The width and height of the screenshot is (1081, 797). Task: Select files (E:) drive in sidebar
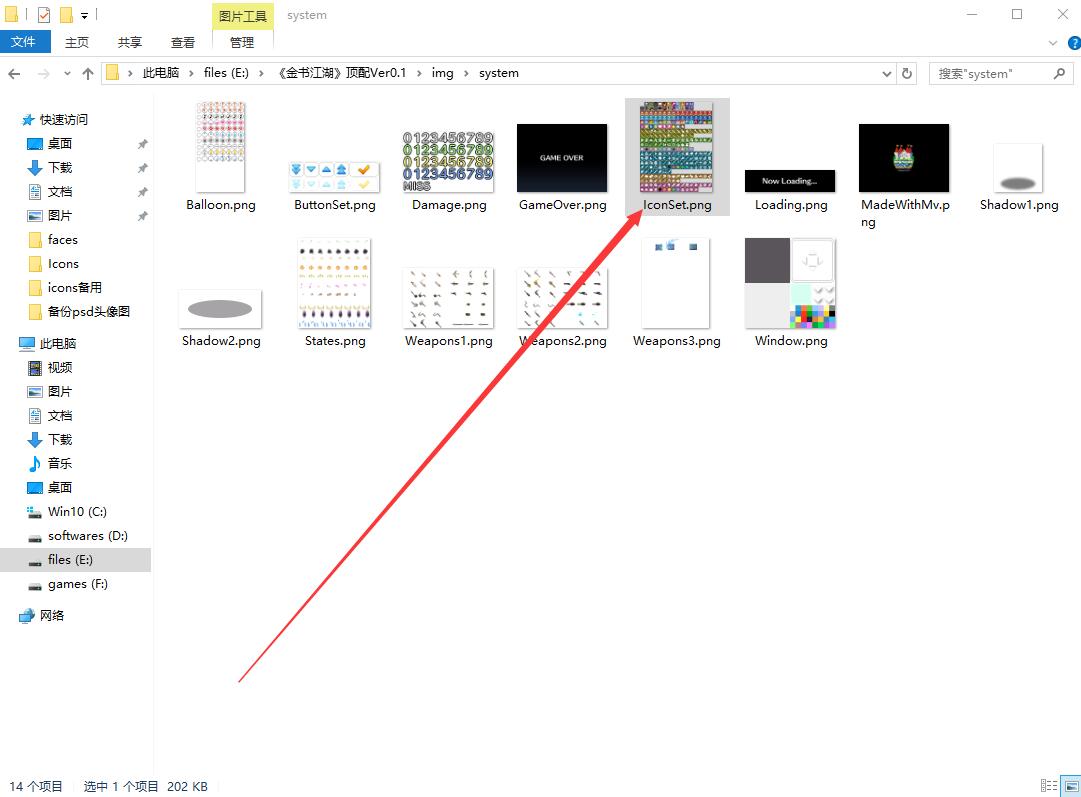(75, 560)
